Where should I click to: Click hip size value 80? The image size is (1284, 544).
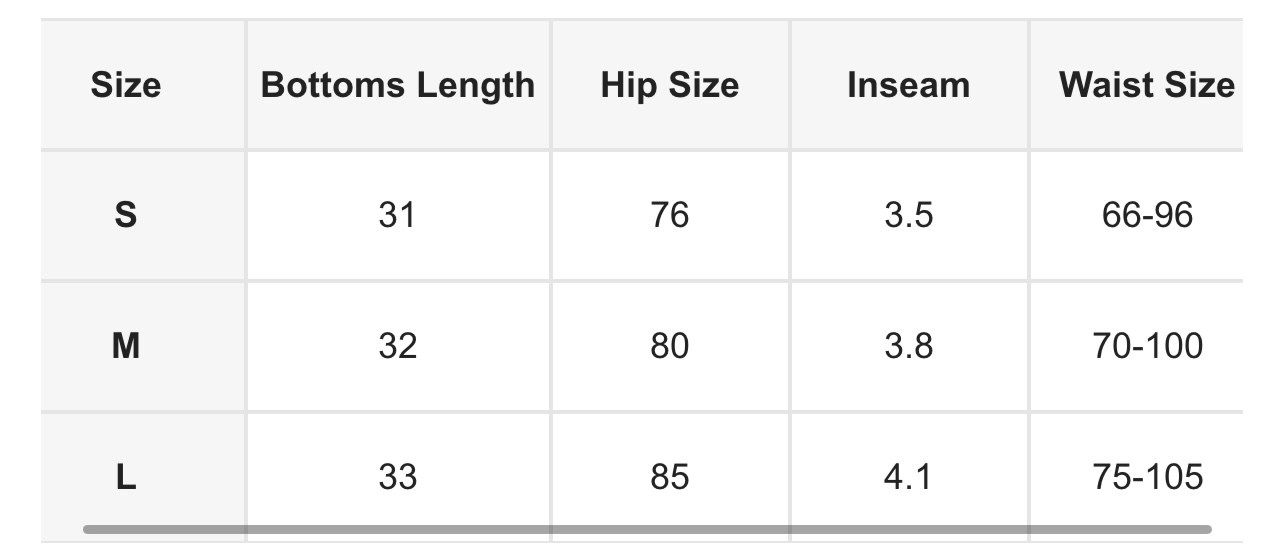[669, 346]
